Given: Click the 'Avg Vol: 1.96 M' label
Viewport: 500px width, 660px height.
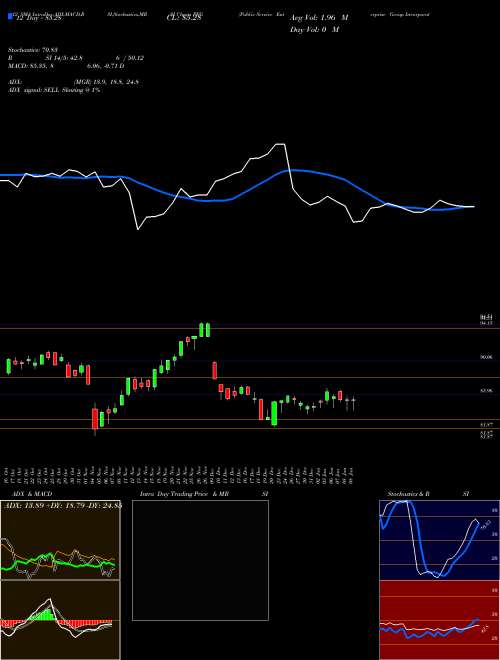Looking at the screenshot, I should (x=319, y=18).
